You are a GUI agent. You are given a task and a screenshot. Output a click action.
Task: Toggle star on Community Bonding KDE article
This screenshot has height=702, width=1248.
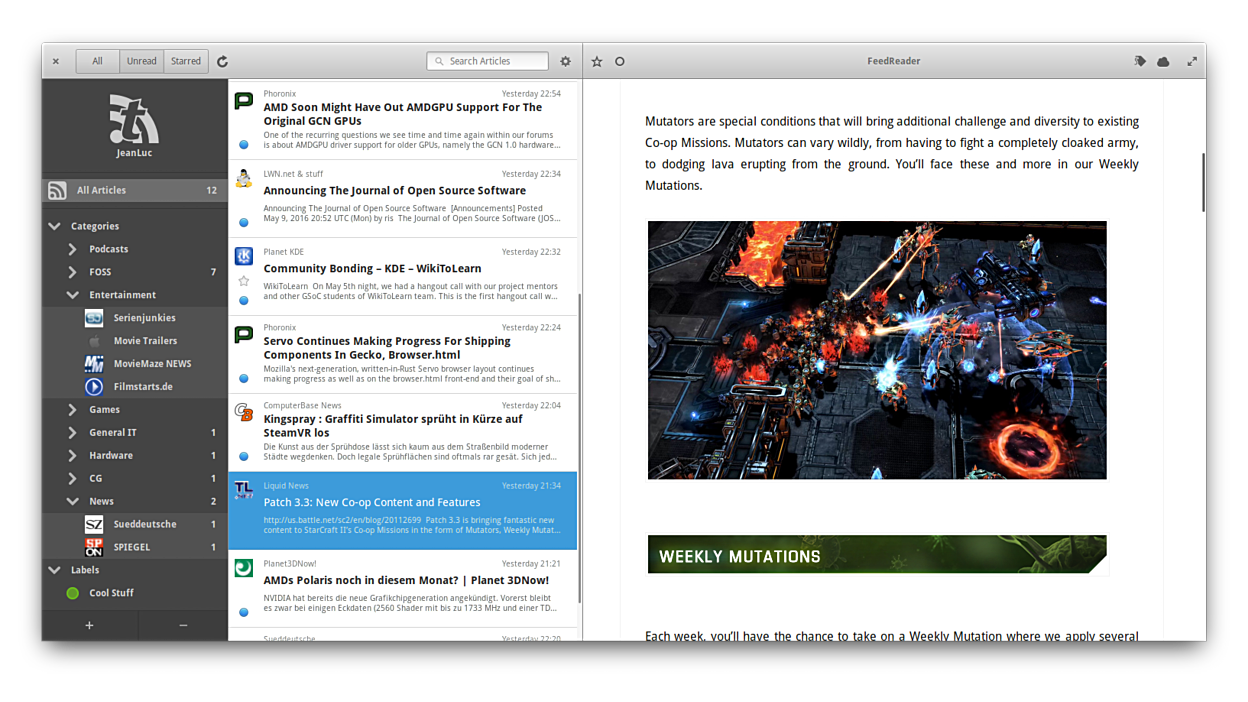tap(243, 281)
